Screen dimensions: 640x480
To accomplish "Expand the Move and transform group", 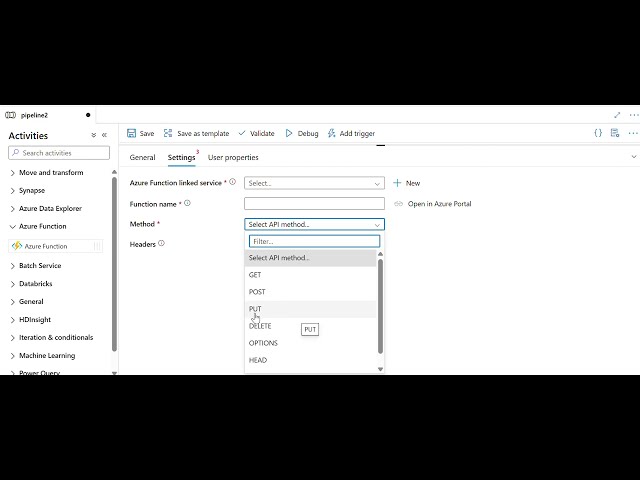I will (13, 173).
